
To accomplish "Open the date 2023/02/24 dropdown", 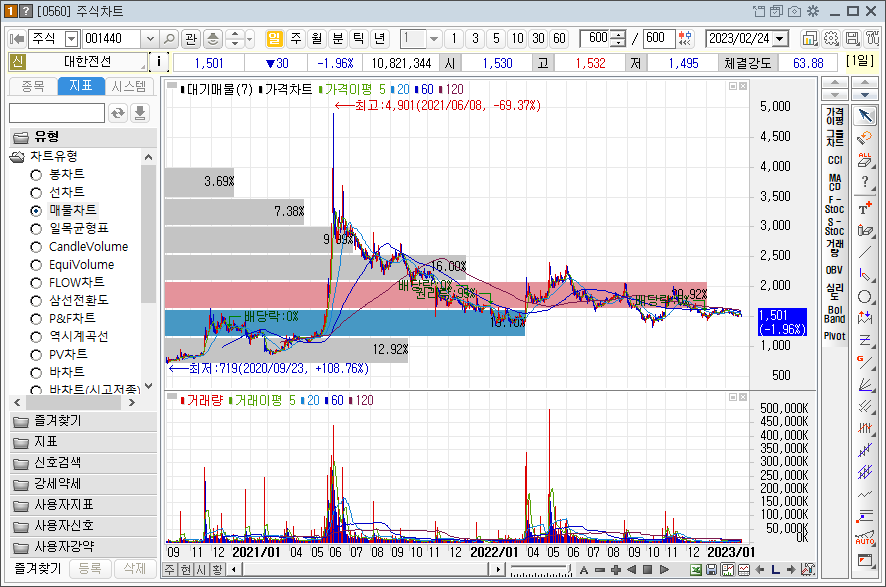I will pyautogui.click(x=780, y=38).
